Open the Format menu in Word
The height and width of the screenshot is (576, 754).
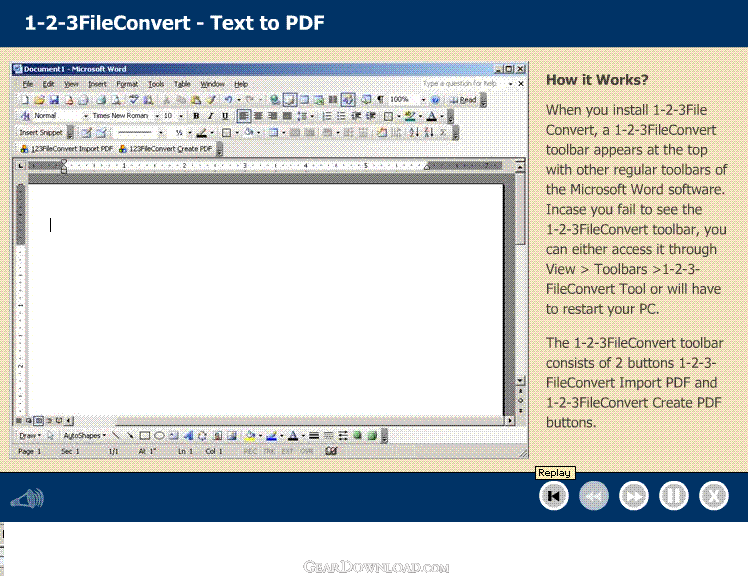(x=127, y=84)
